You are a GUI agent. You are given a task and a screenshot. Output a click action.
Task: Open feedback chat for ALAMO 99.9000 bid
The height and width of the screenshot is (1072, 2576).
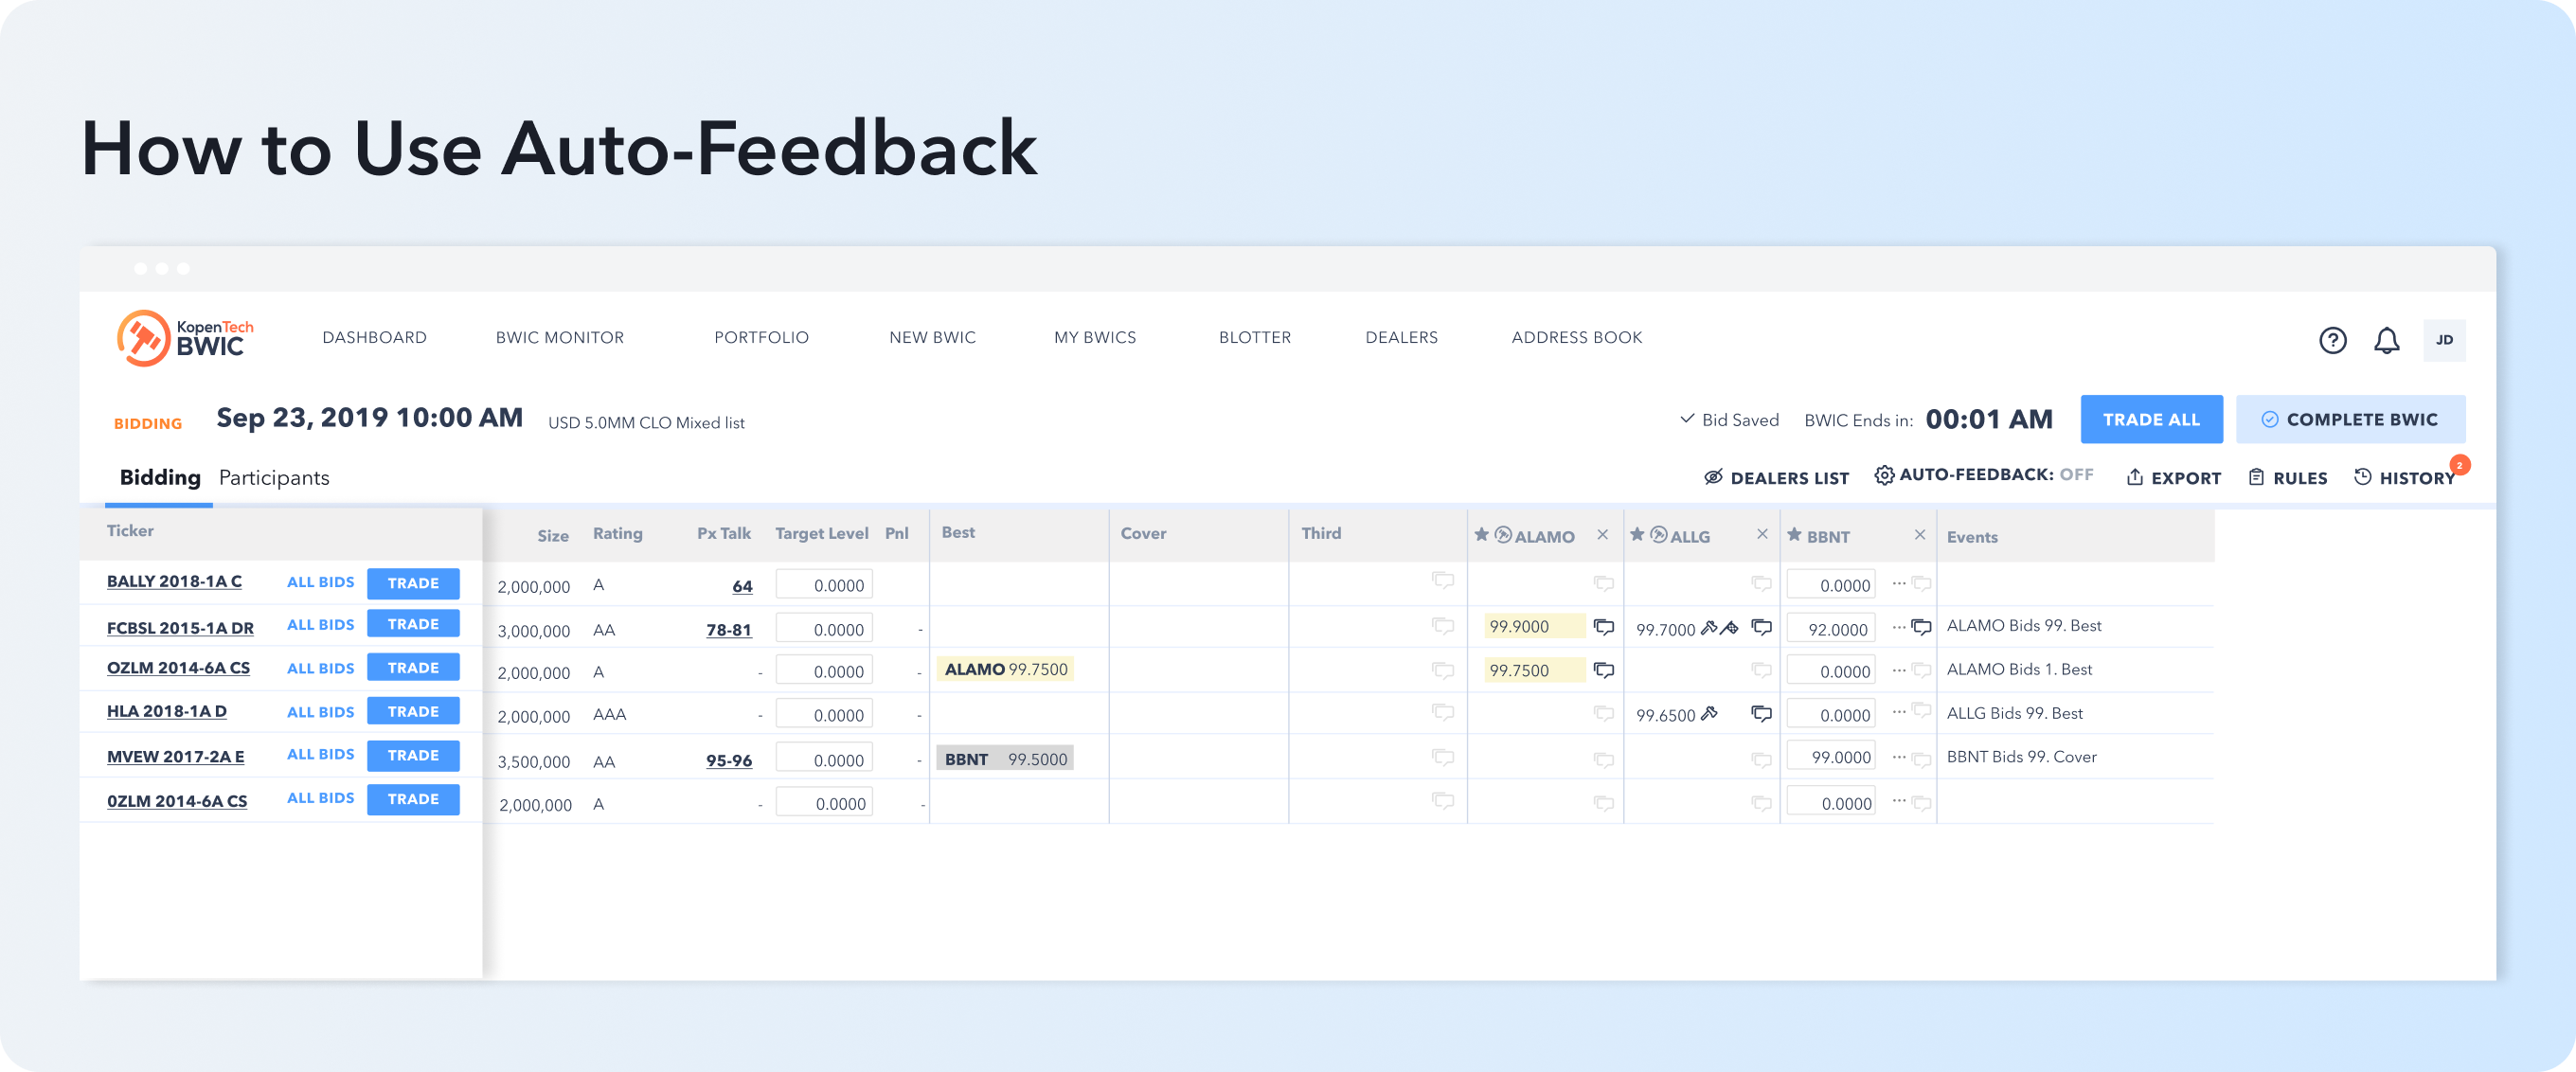tap(1604, 627)
